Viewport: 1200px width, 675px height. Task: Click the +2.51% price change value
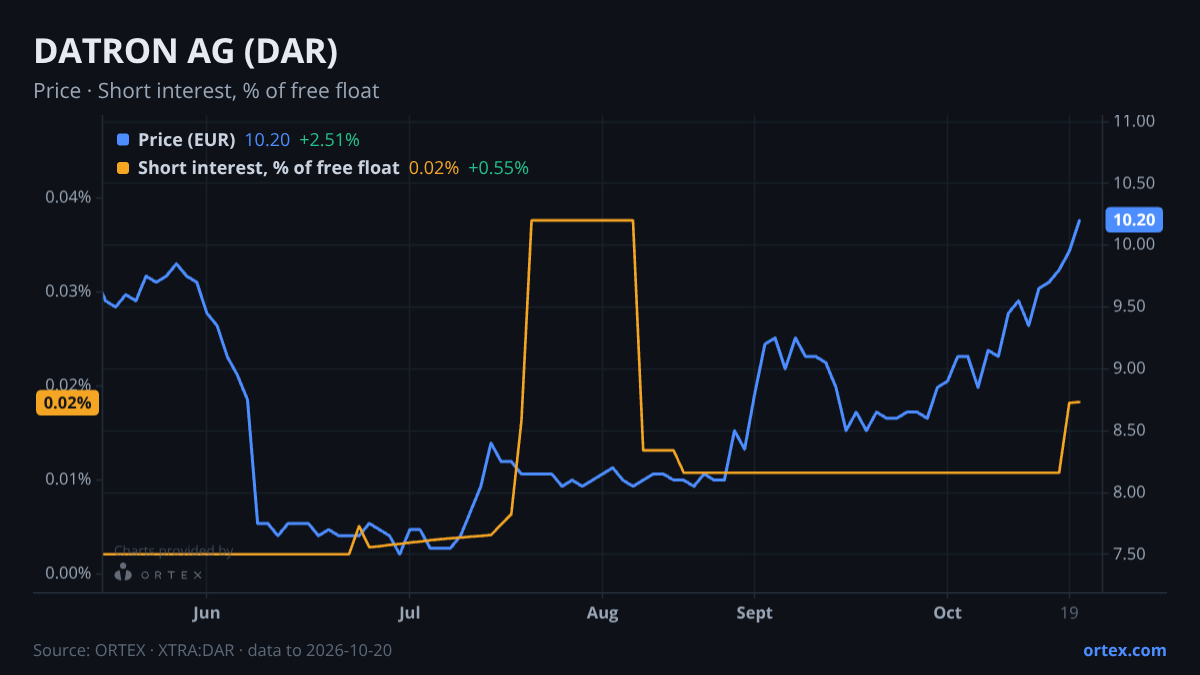pos(330,139)
